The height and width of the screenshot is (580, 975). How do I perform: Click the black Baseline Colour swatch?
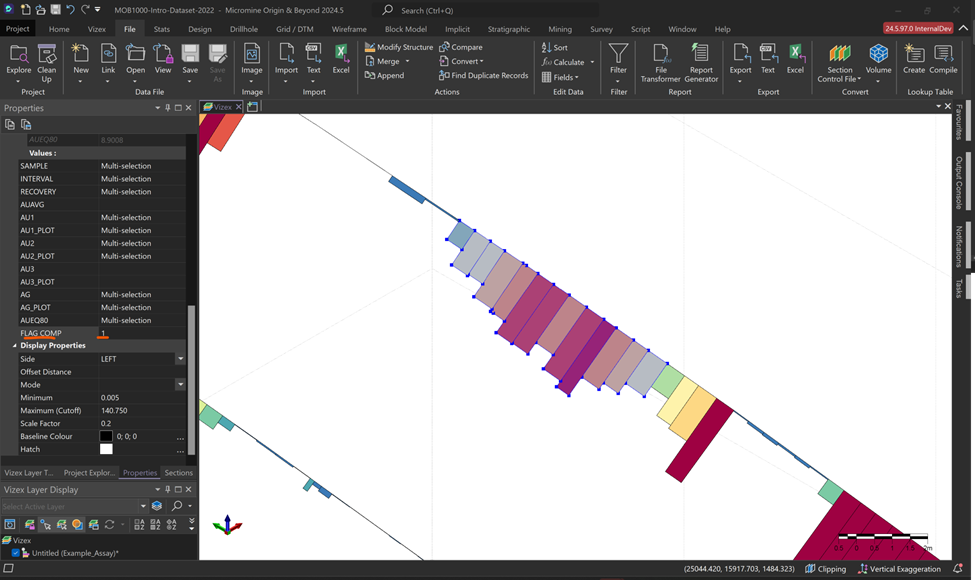[x=106, y=437]
